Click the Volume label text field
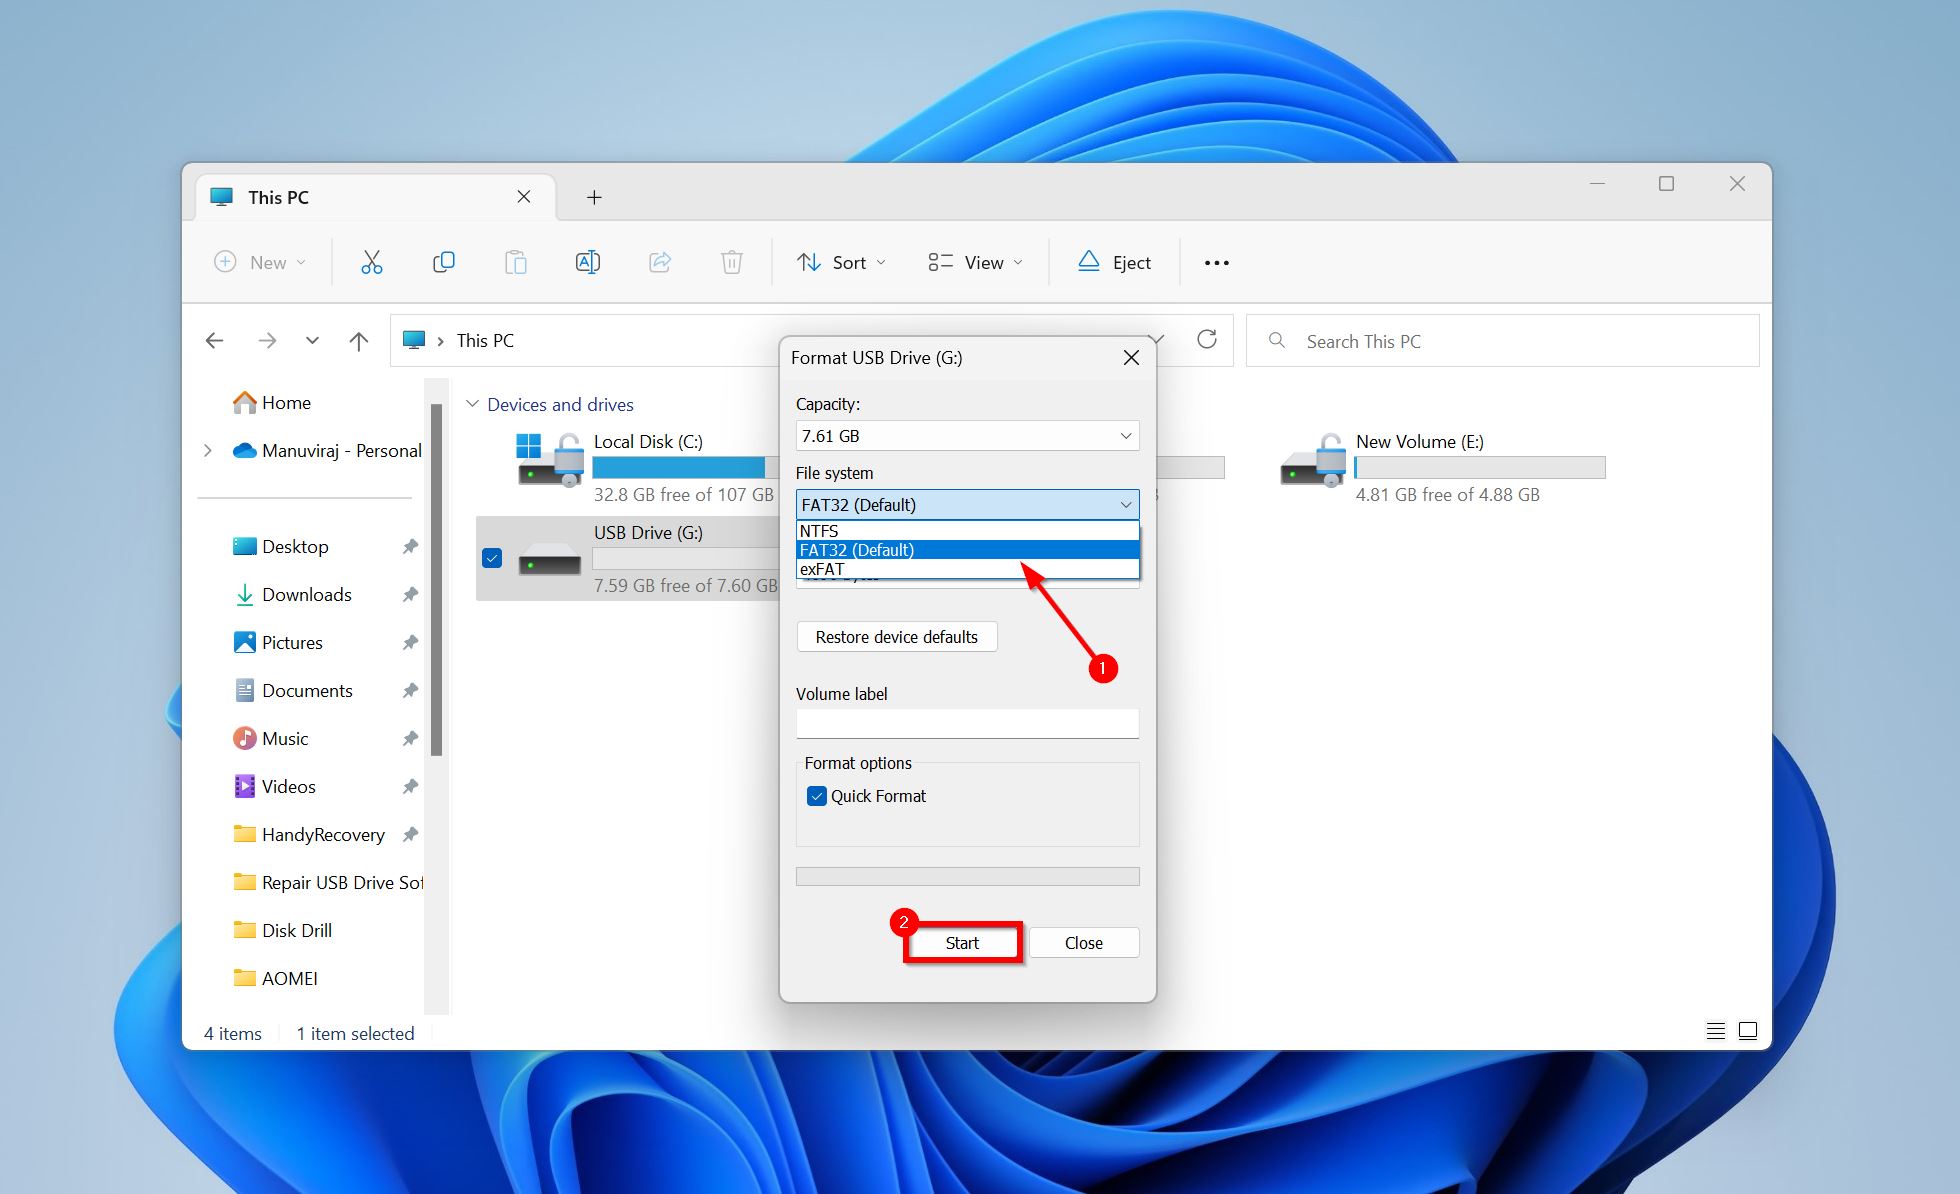Image resolution: width=1960 pixels, height=1194 pixels. (966, 724)
